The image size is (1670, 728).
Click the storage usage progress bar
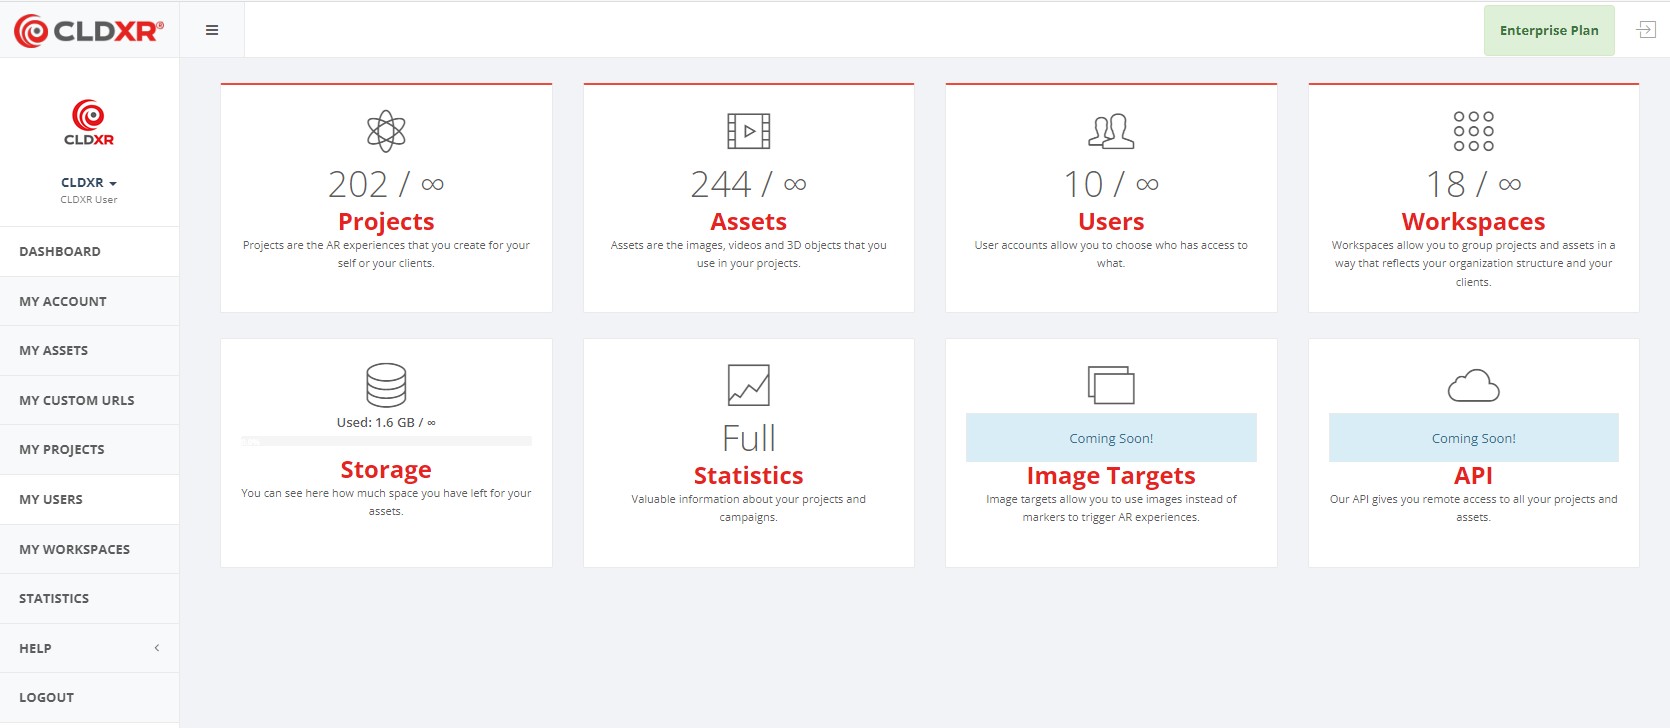coord(386,441)
